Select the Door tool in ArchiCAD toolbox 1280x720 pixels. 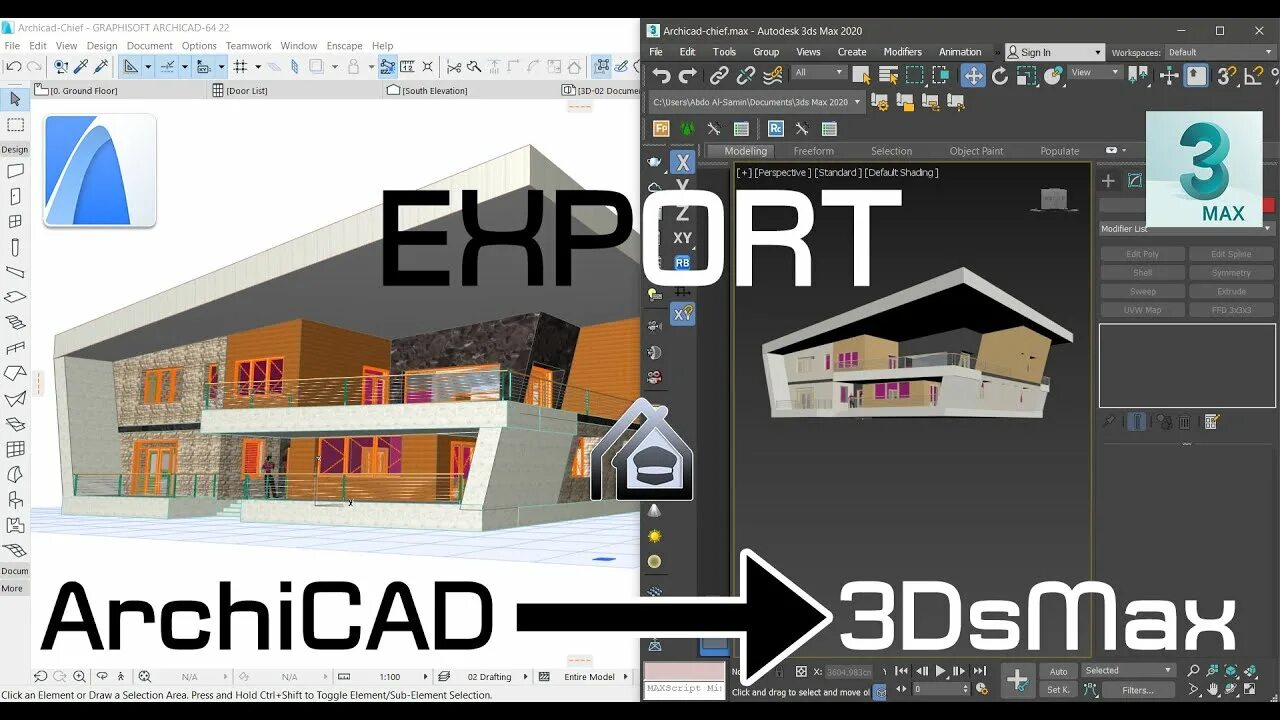point(15,196)
